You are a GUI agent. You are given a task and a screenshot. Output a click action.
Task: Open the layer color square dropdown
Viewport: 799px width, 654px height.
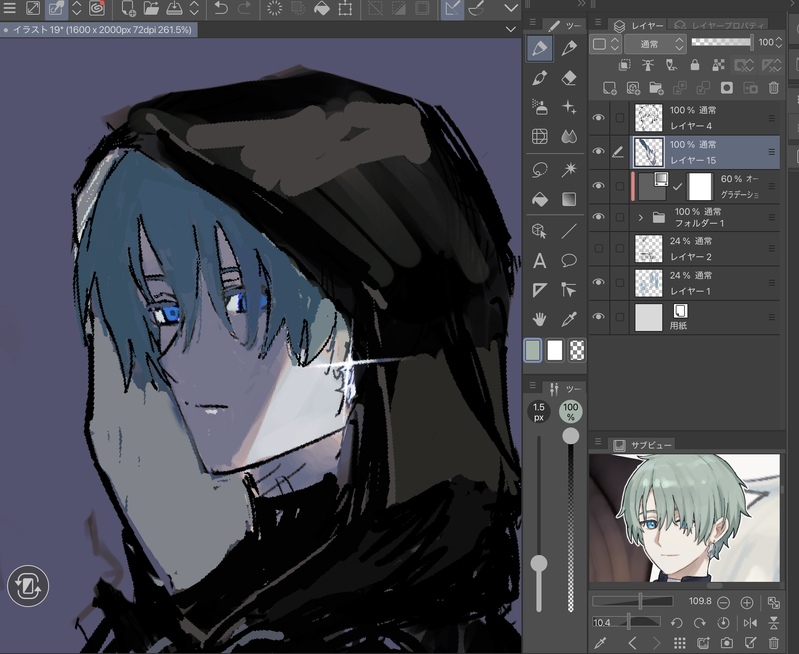[606, 44]
